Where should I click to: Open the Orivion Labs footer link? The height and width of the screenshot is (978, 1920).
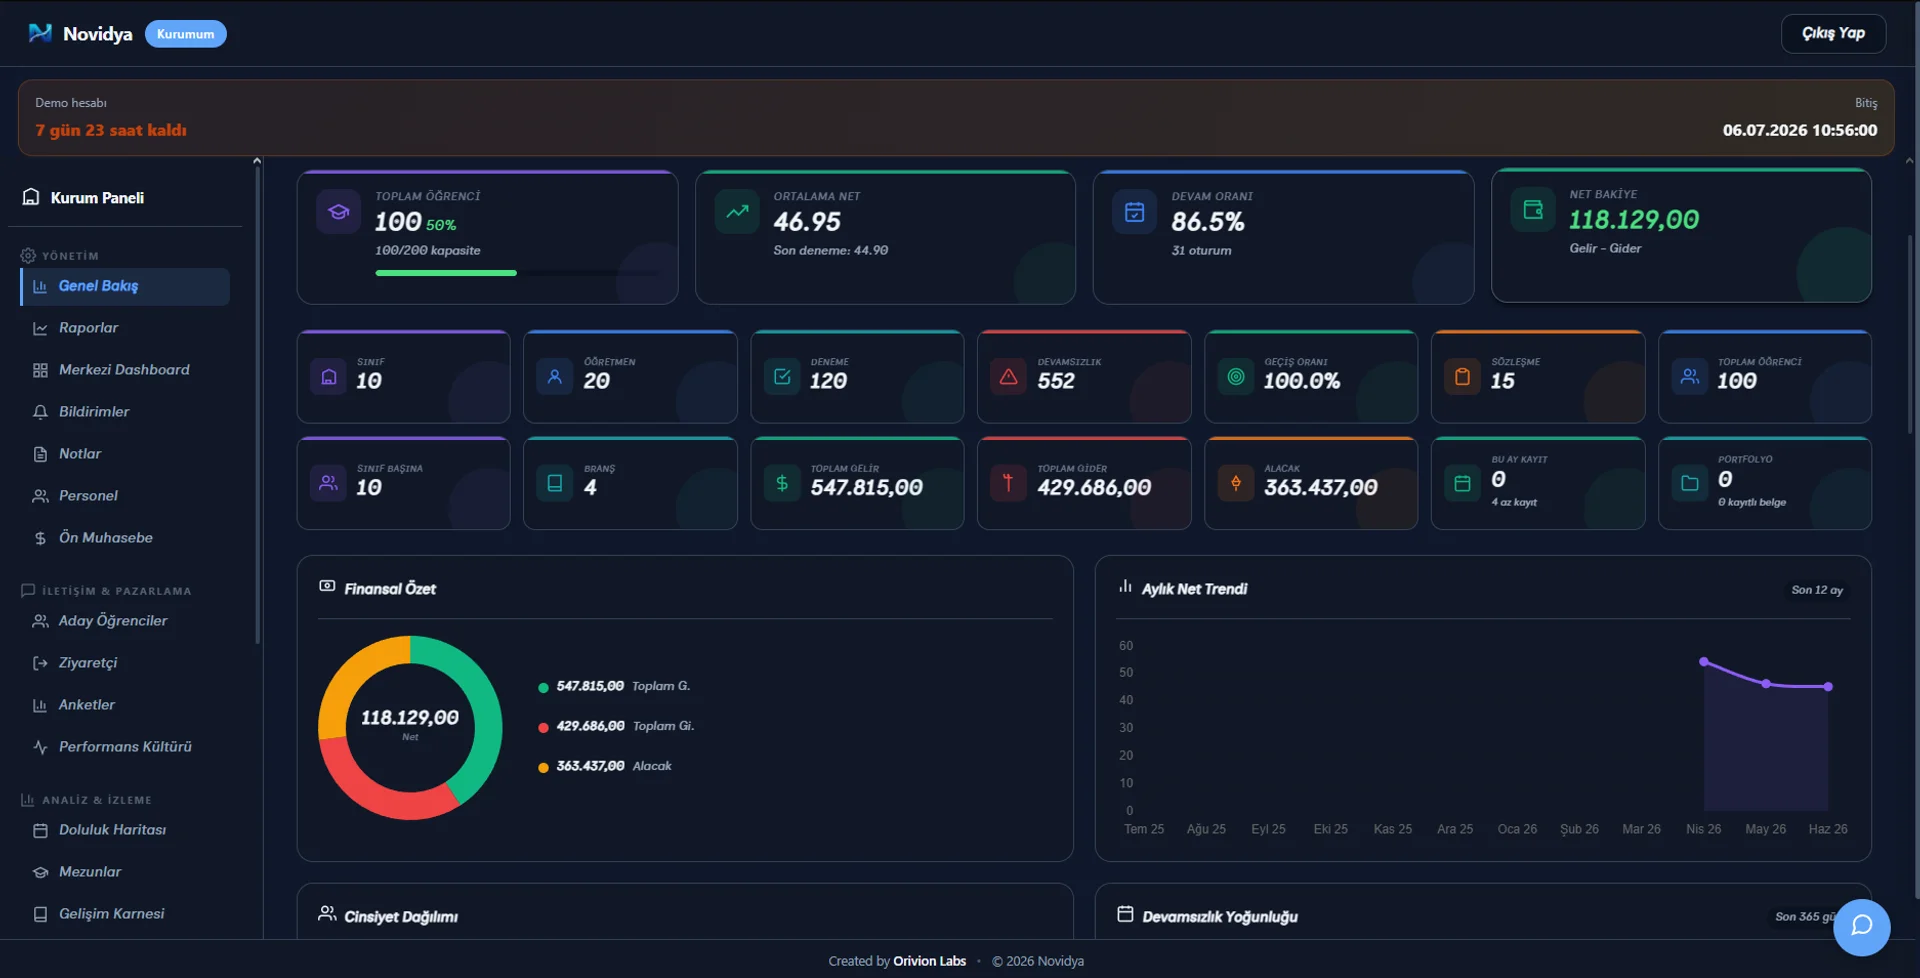pos(929,961)
